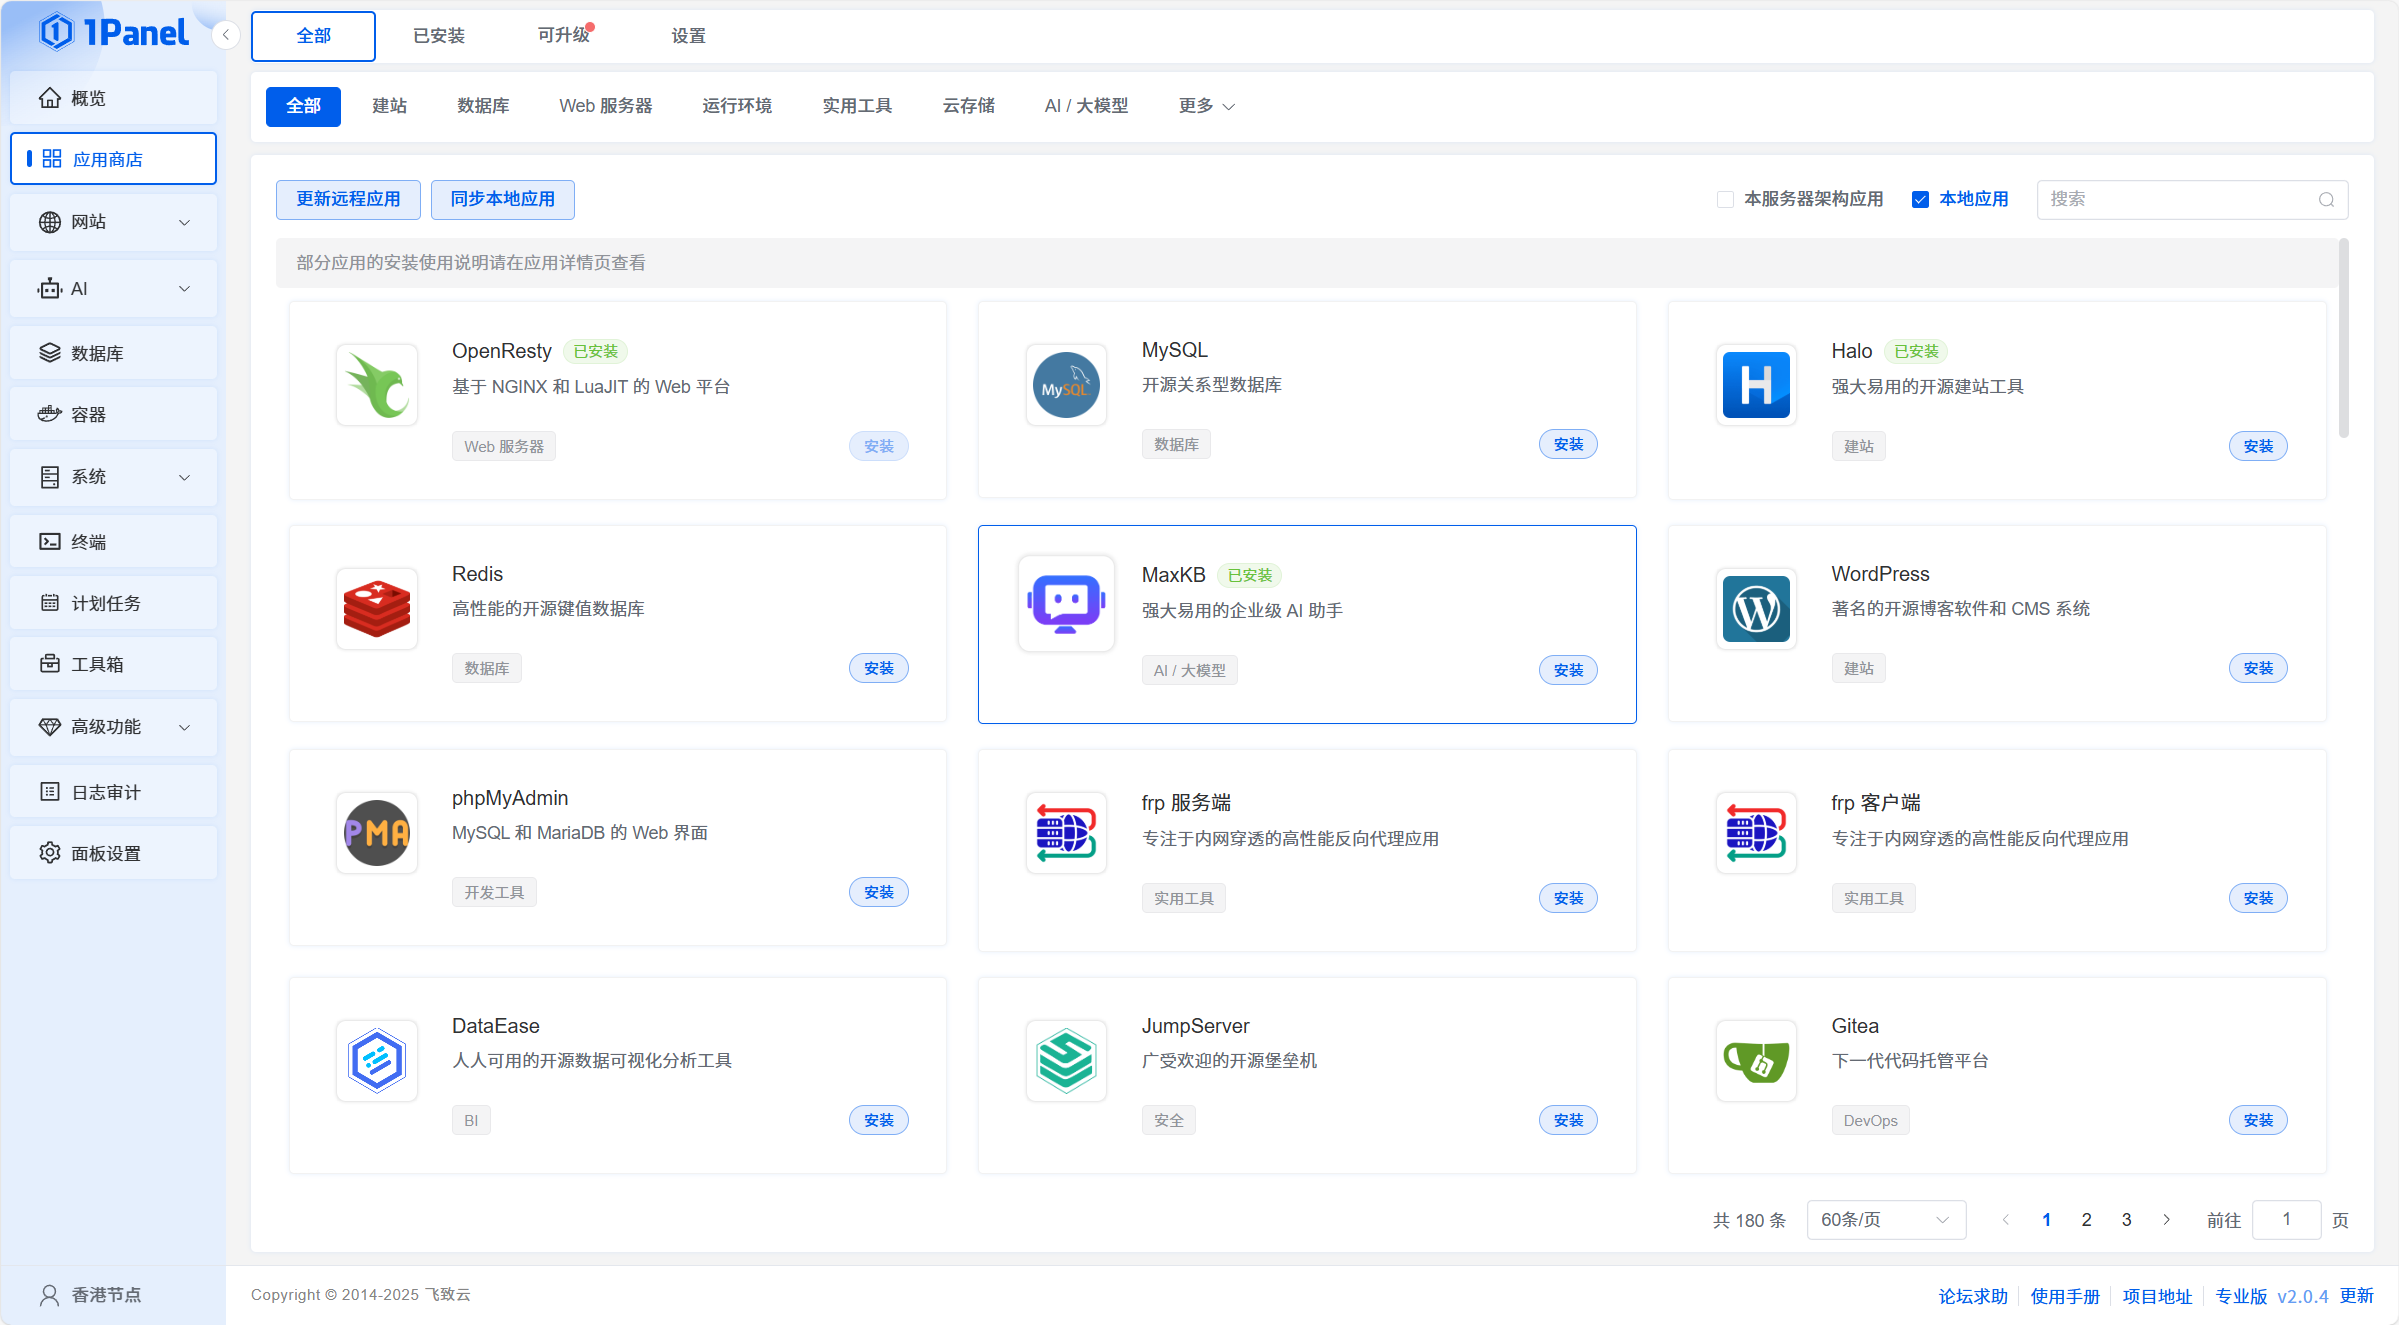Click the MySQL app icon
The width and height of the screenshot is (2399, 1325).
[x=1066, y=386]
